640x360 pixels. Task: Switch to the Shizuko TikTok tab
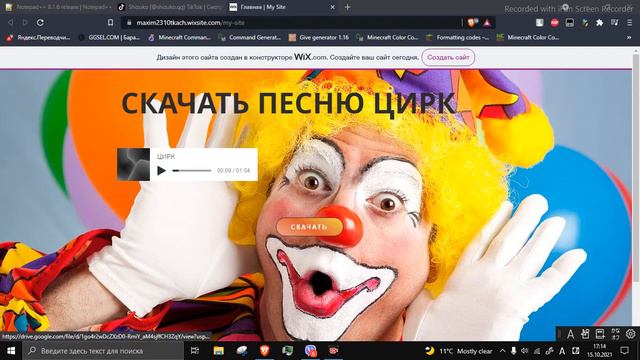169,7
